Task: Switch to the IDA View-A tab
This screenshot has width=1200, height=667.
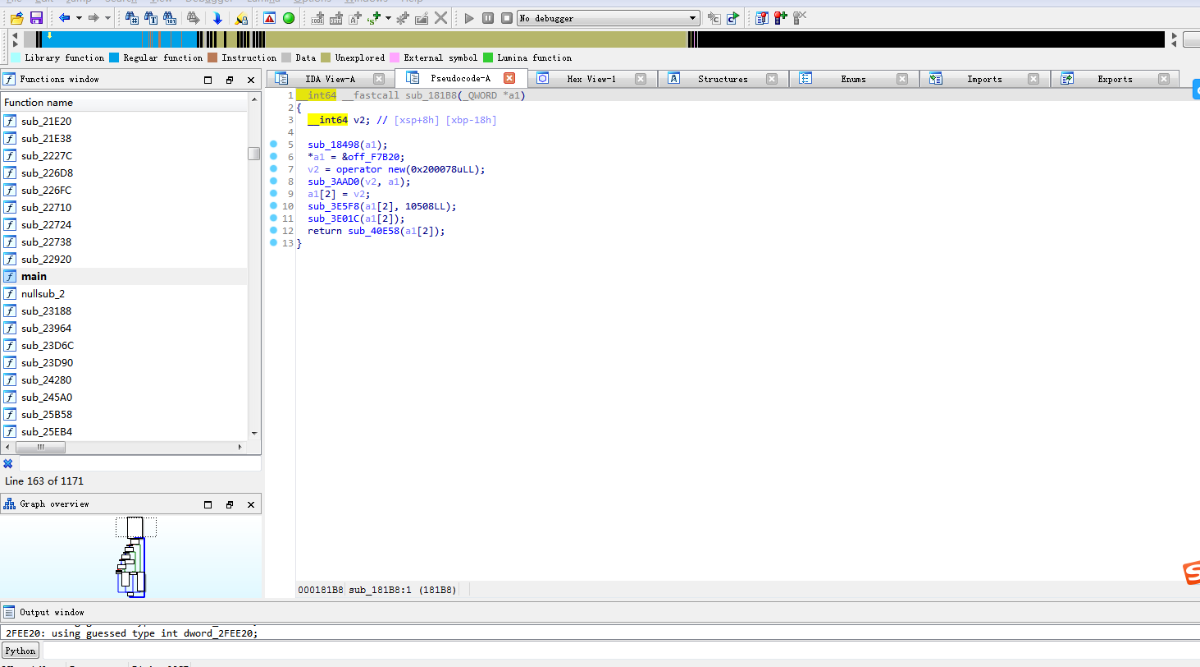Action: point(330,79)
